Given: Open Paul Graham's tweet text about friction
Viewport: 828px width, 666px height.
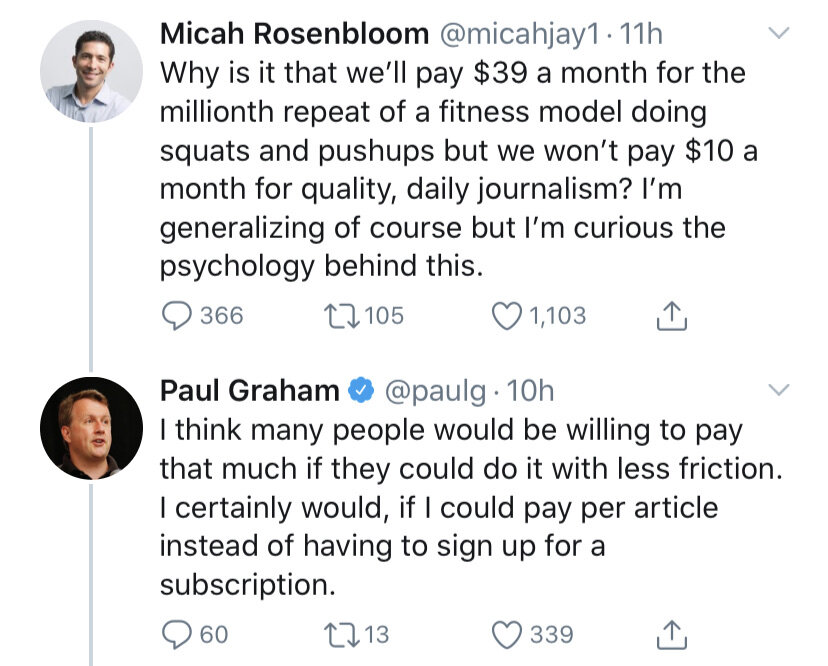Looking at the screenshot, I should pyautogui.click(x=450, y=507).
